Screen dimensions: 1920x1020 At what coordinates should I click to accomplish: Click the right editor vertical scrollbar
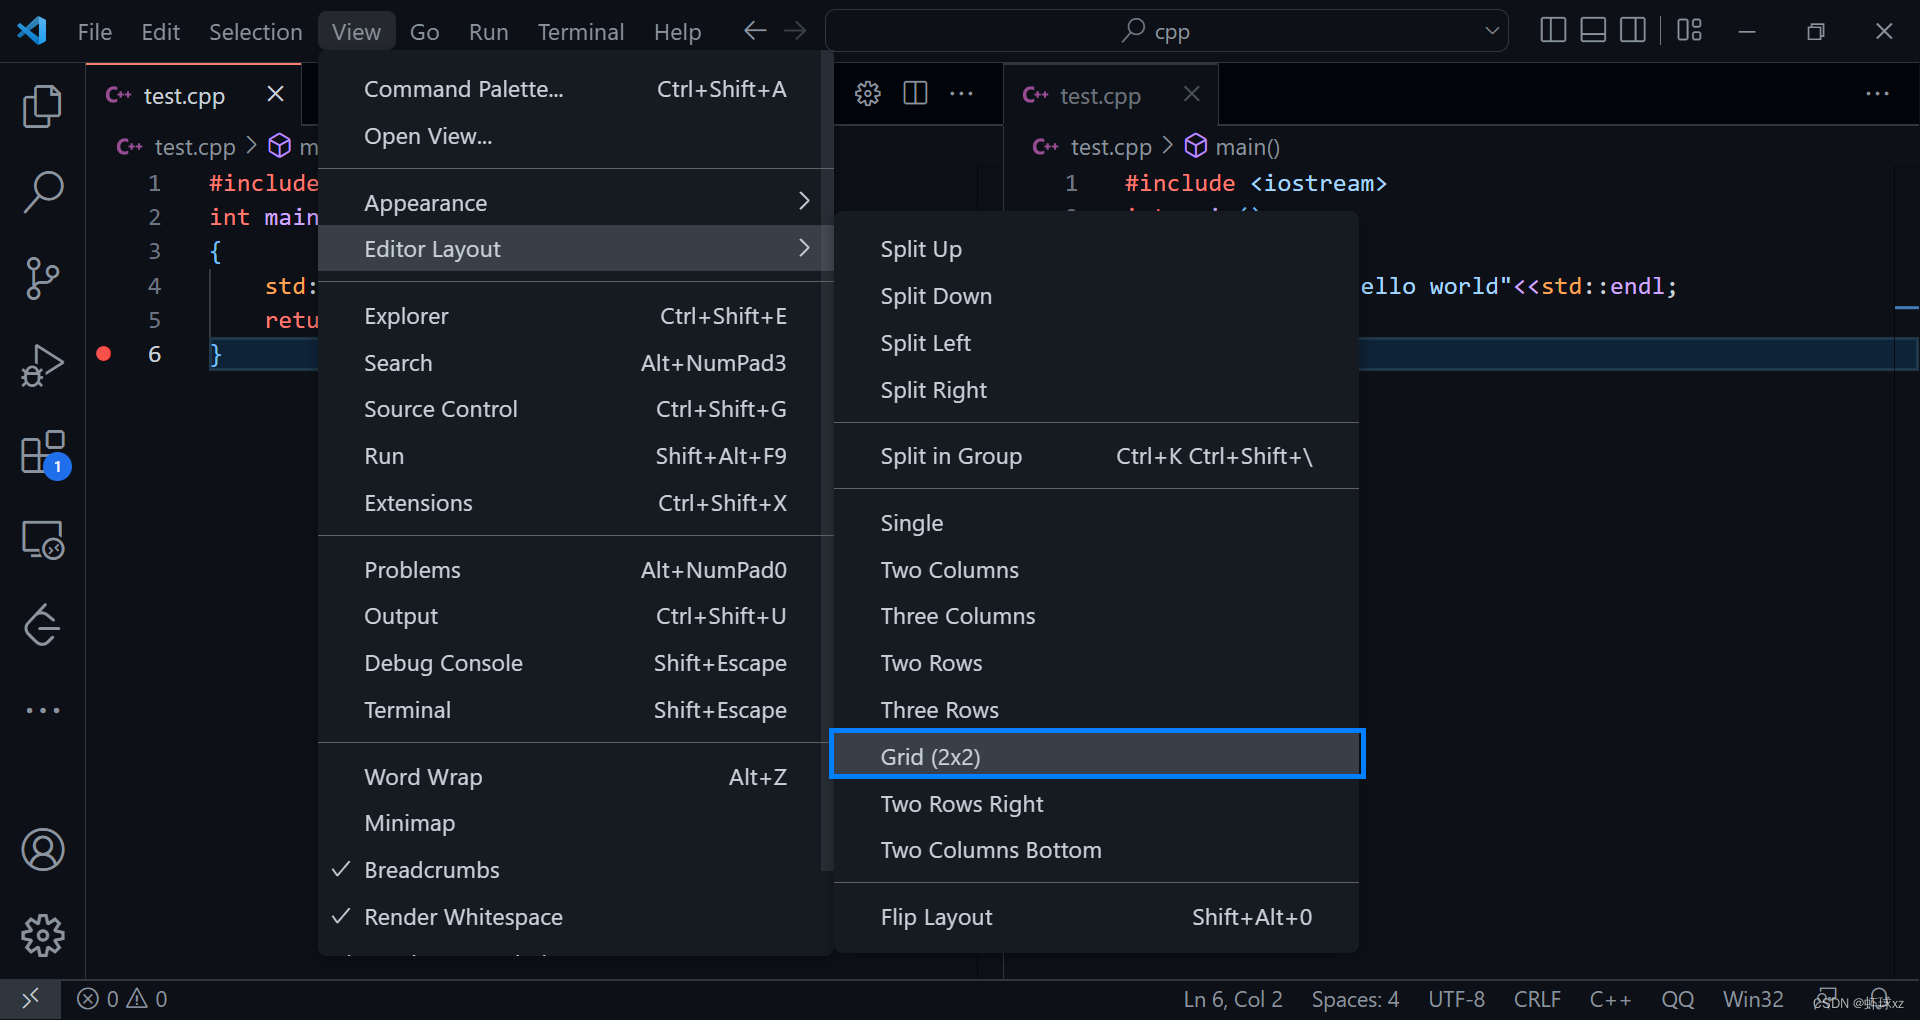click(x=1906, y=570)
